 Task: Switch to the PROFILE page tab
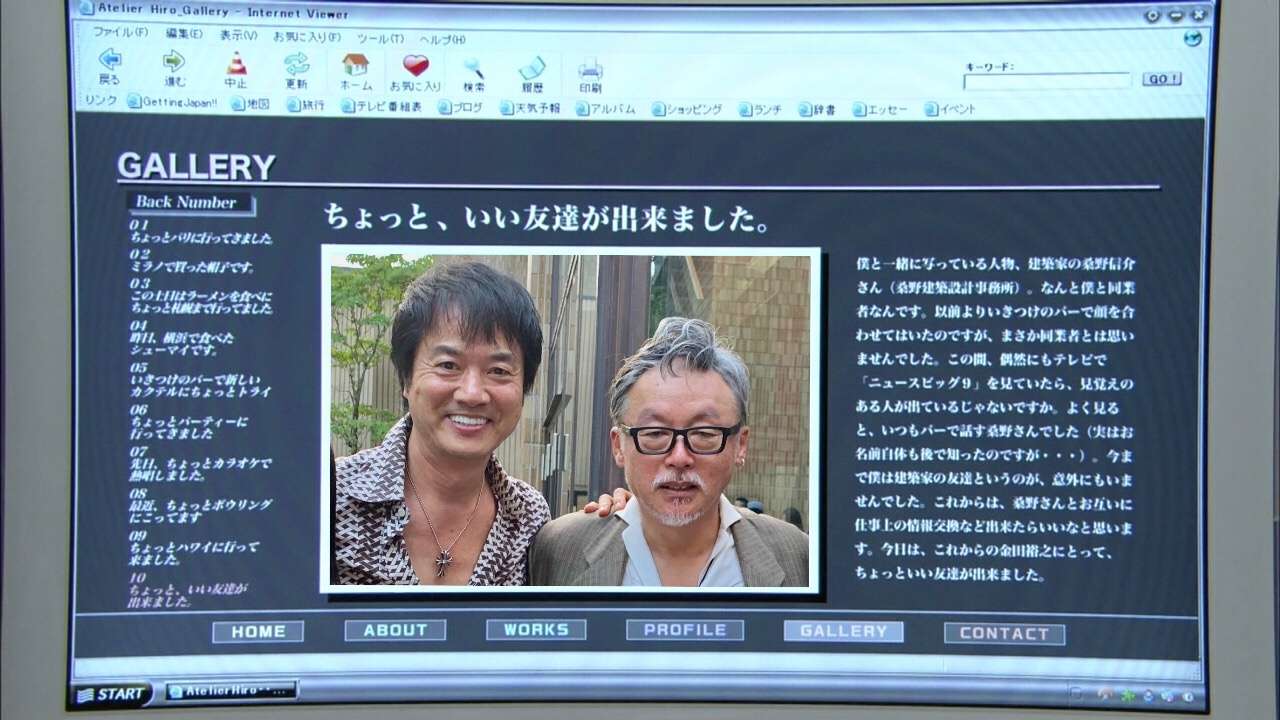(x=685, y=630)
